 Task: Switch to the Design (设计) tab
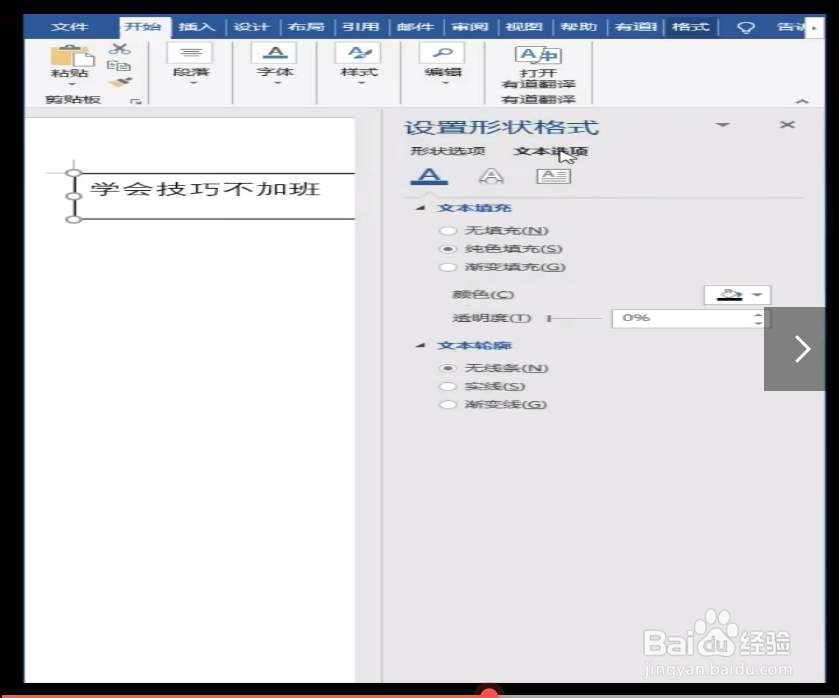[251, 27]
